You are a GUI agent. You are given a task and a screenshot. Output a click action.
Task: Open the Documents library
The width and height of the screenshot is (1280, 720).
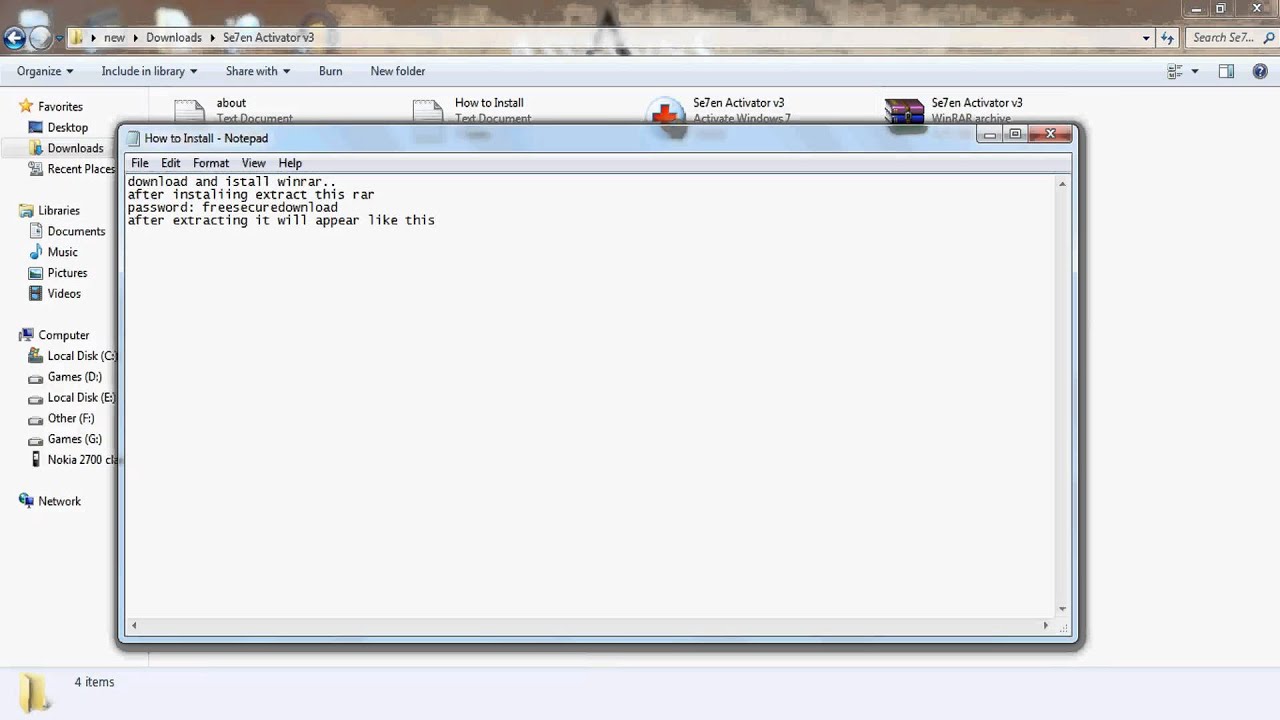point(76,232)
